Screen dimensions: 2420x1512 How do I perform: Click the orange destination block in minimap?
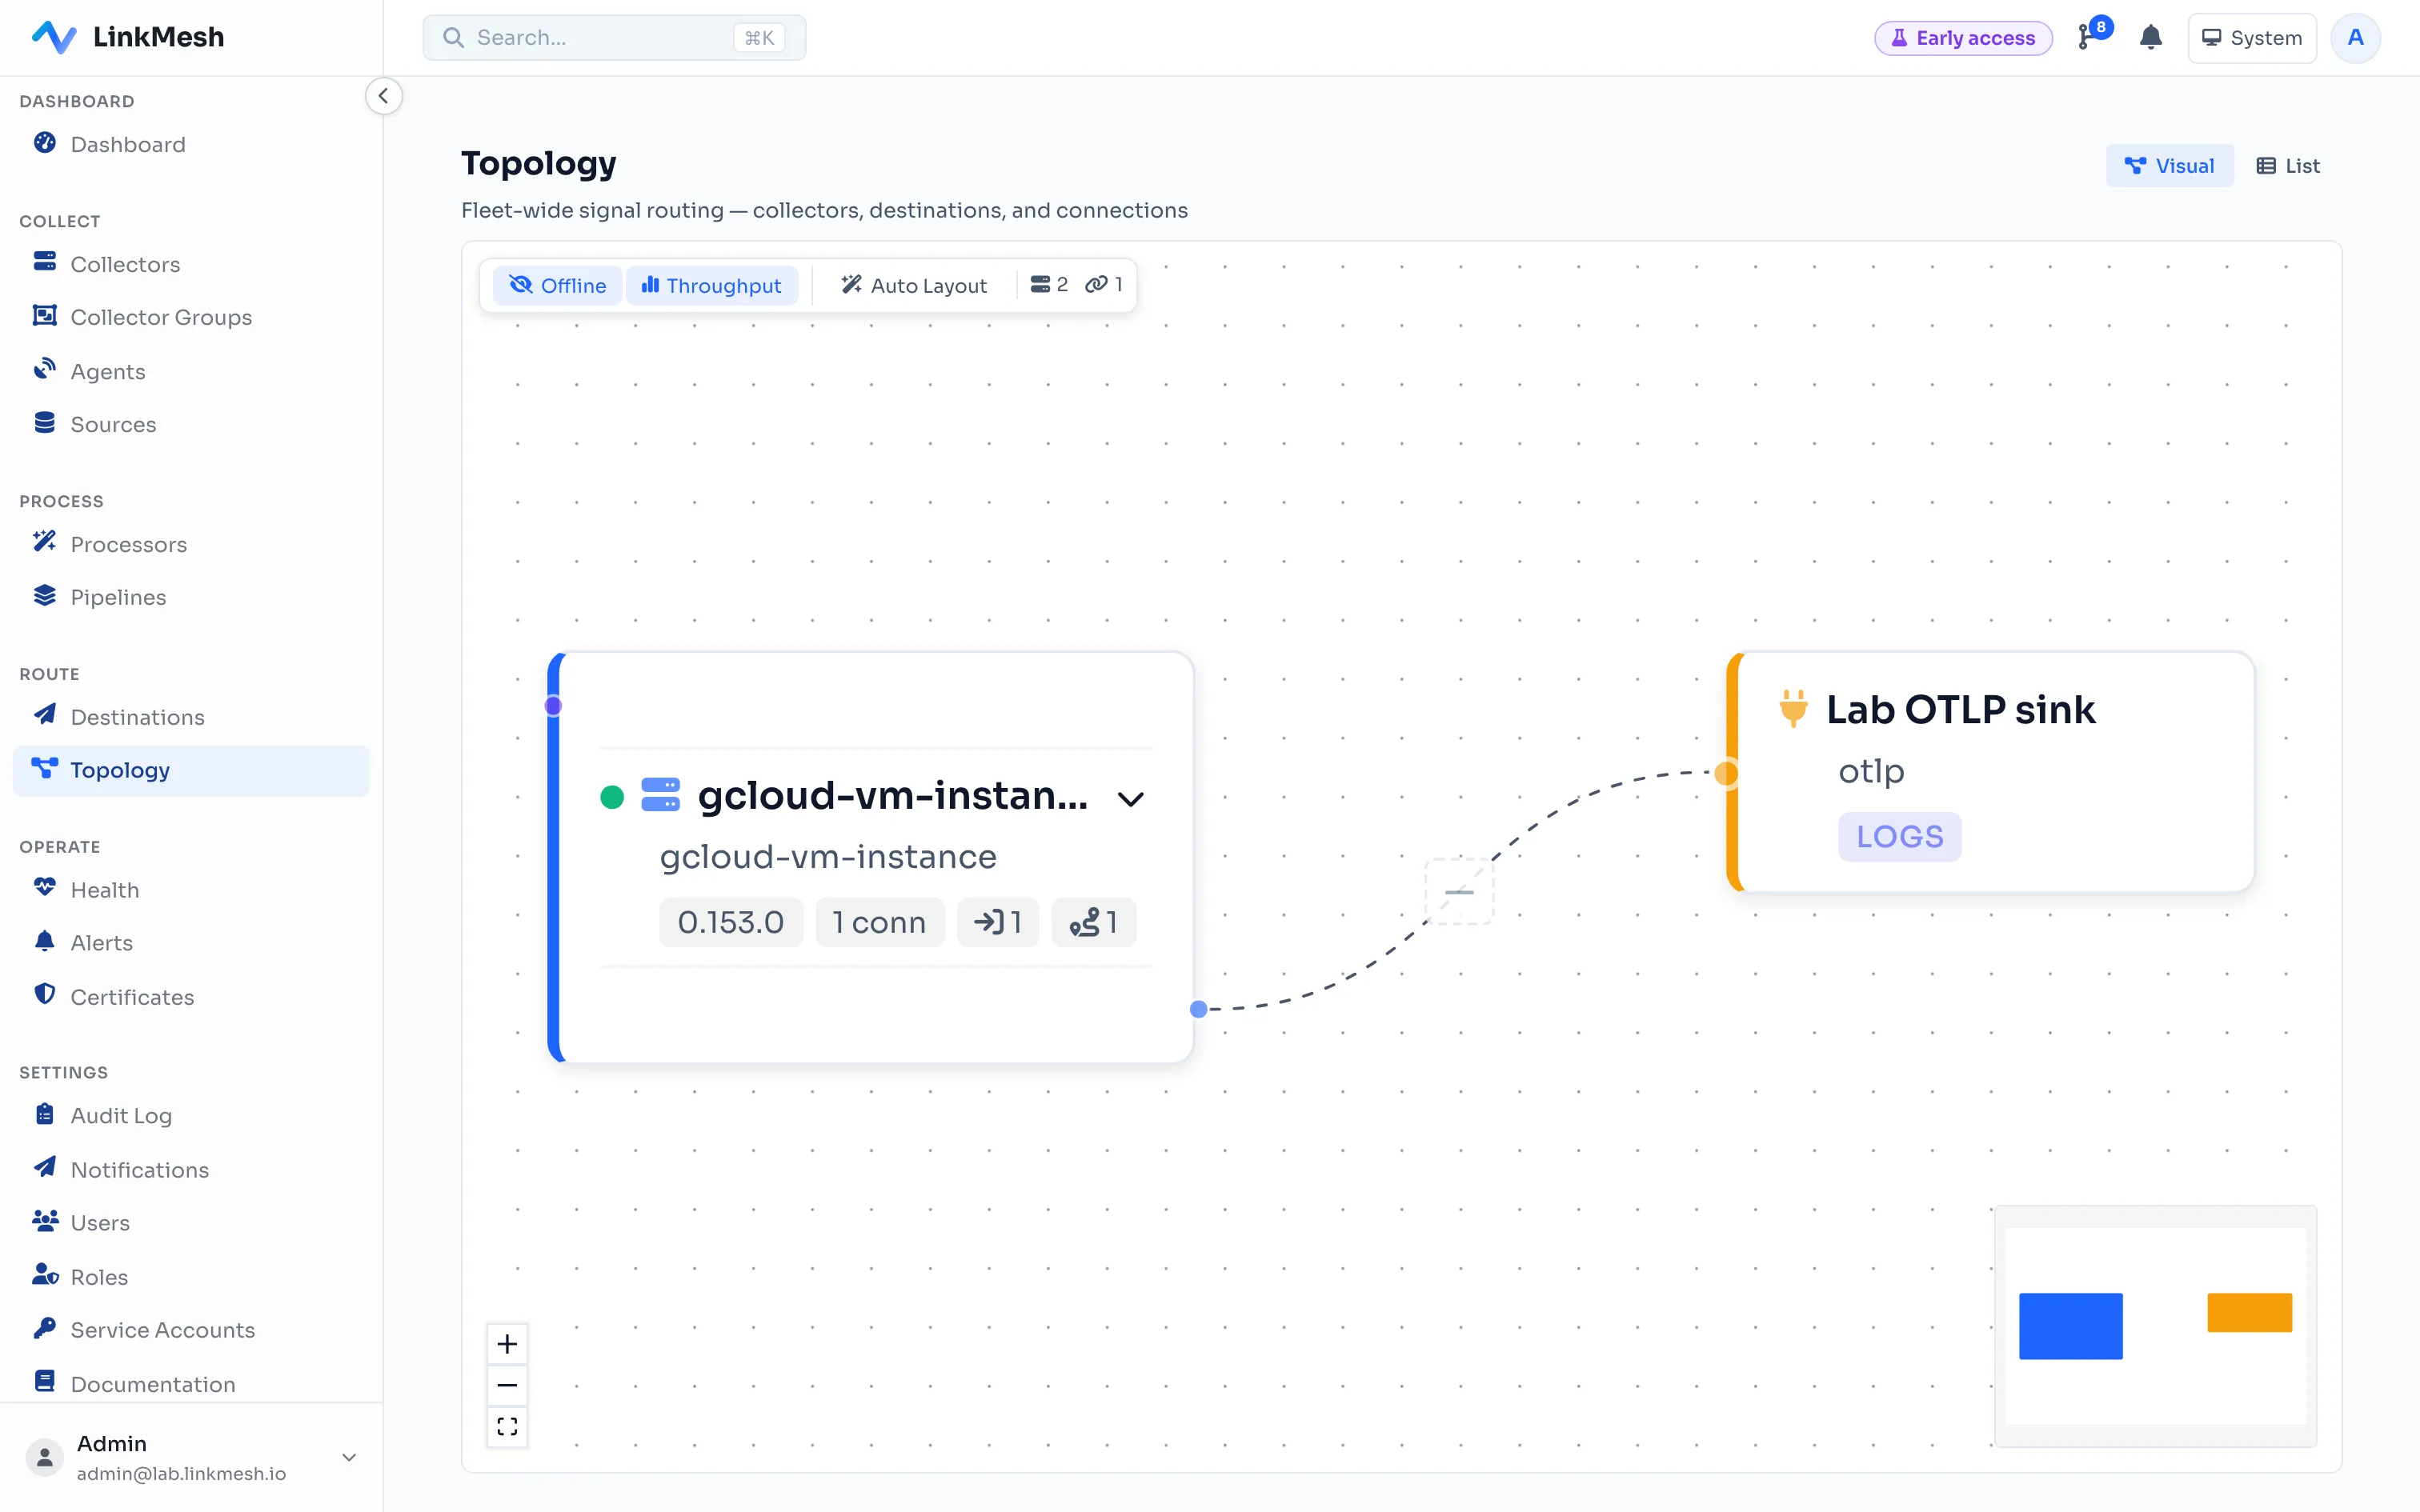(2249, 1312)
